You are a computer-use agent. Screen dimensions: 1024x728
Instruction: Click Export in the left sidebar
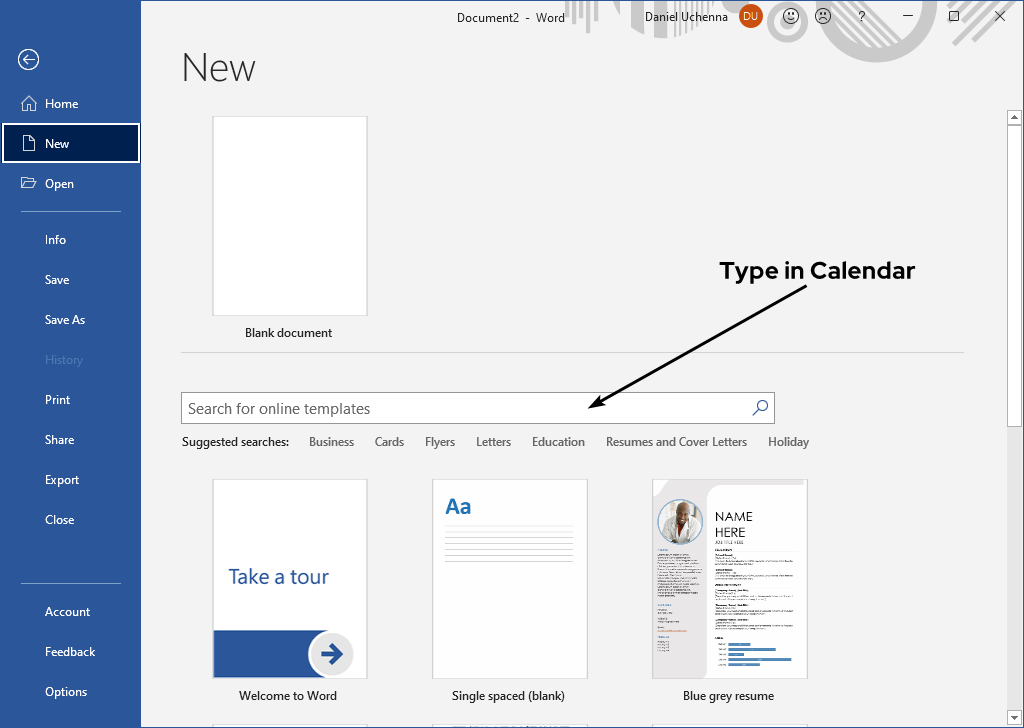[61, 479]
